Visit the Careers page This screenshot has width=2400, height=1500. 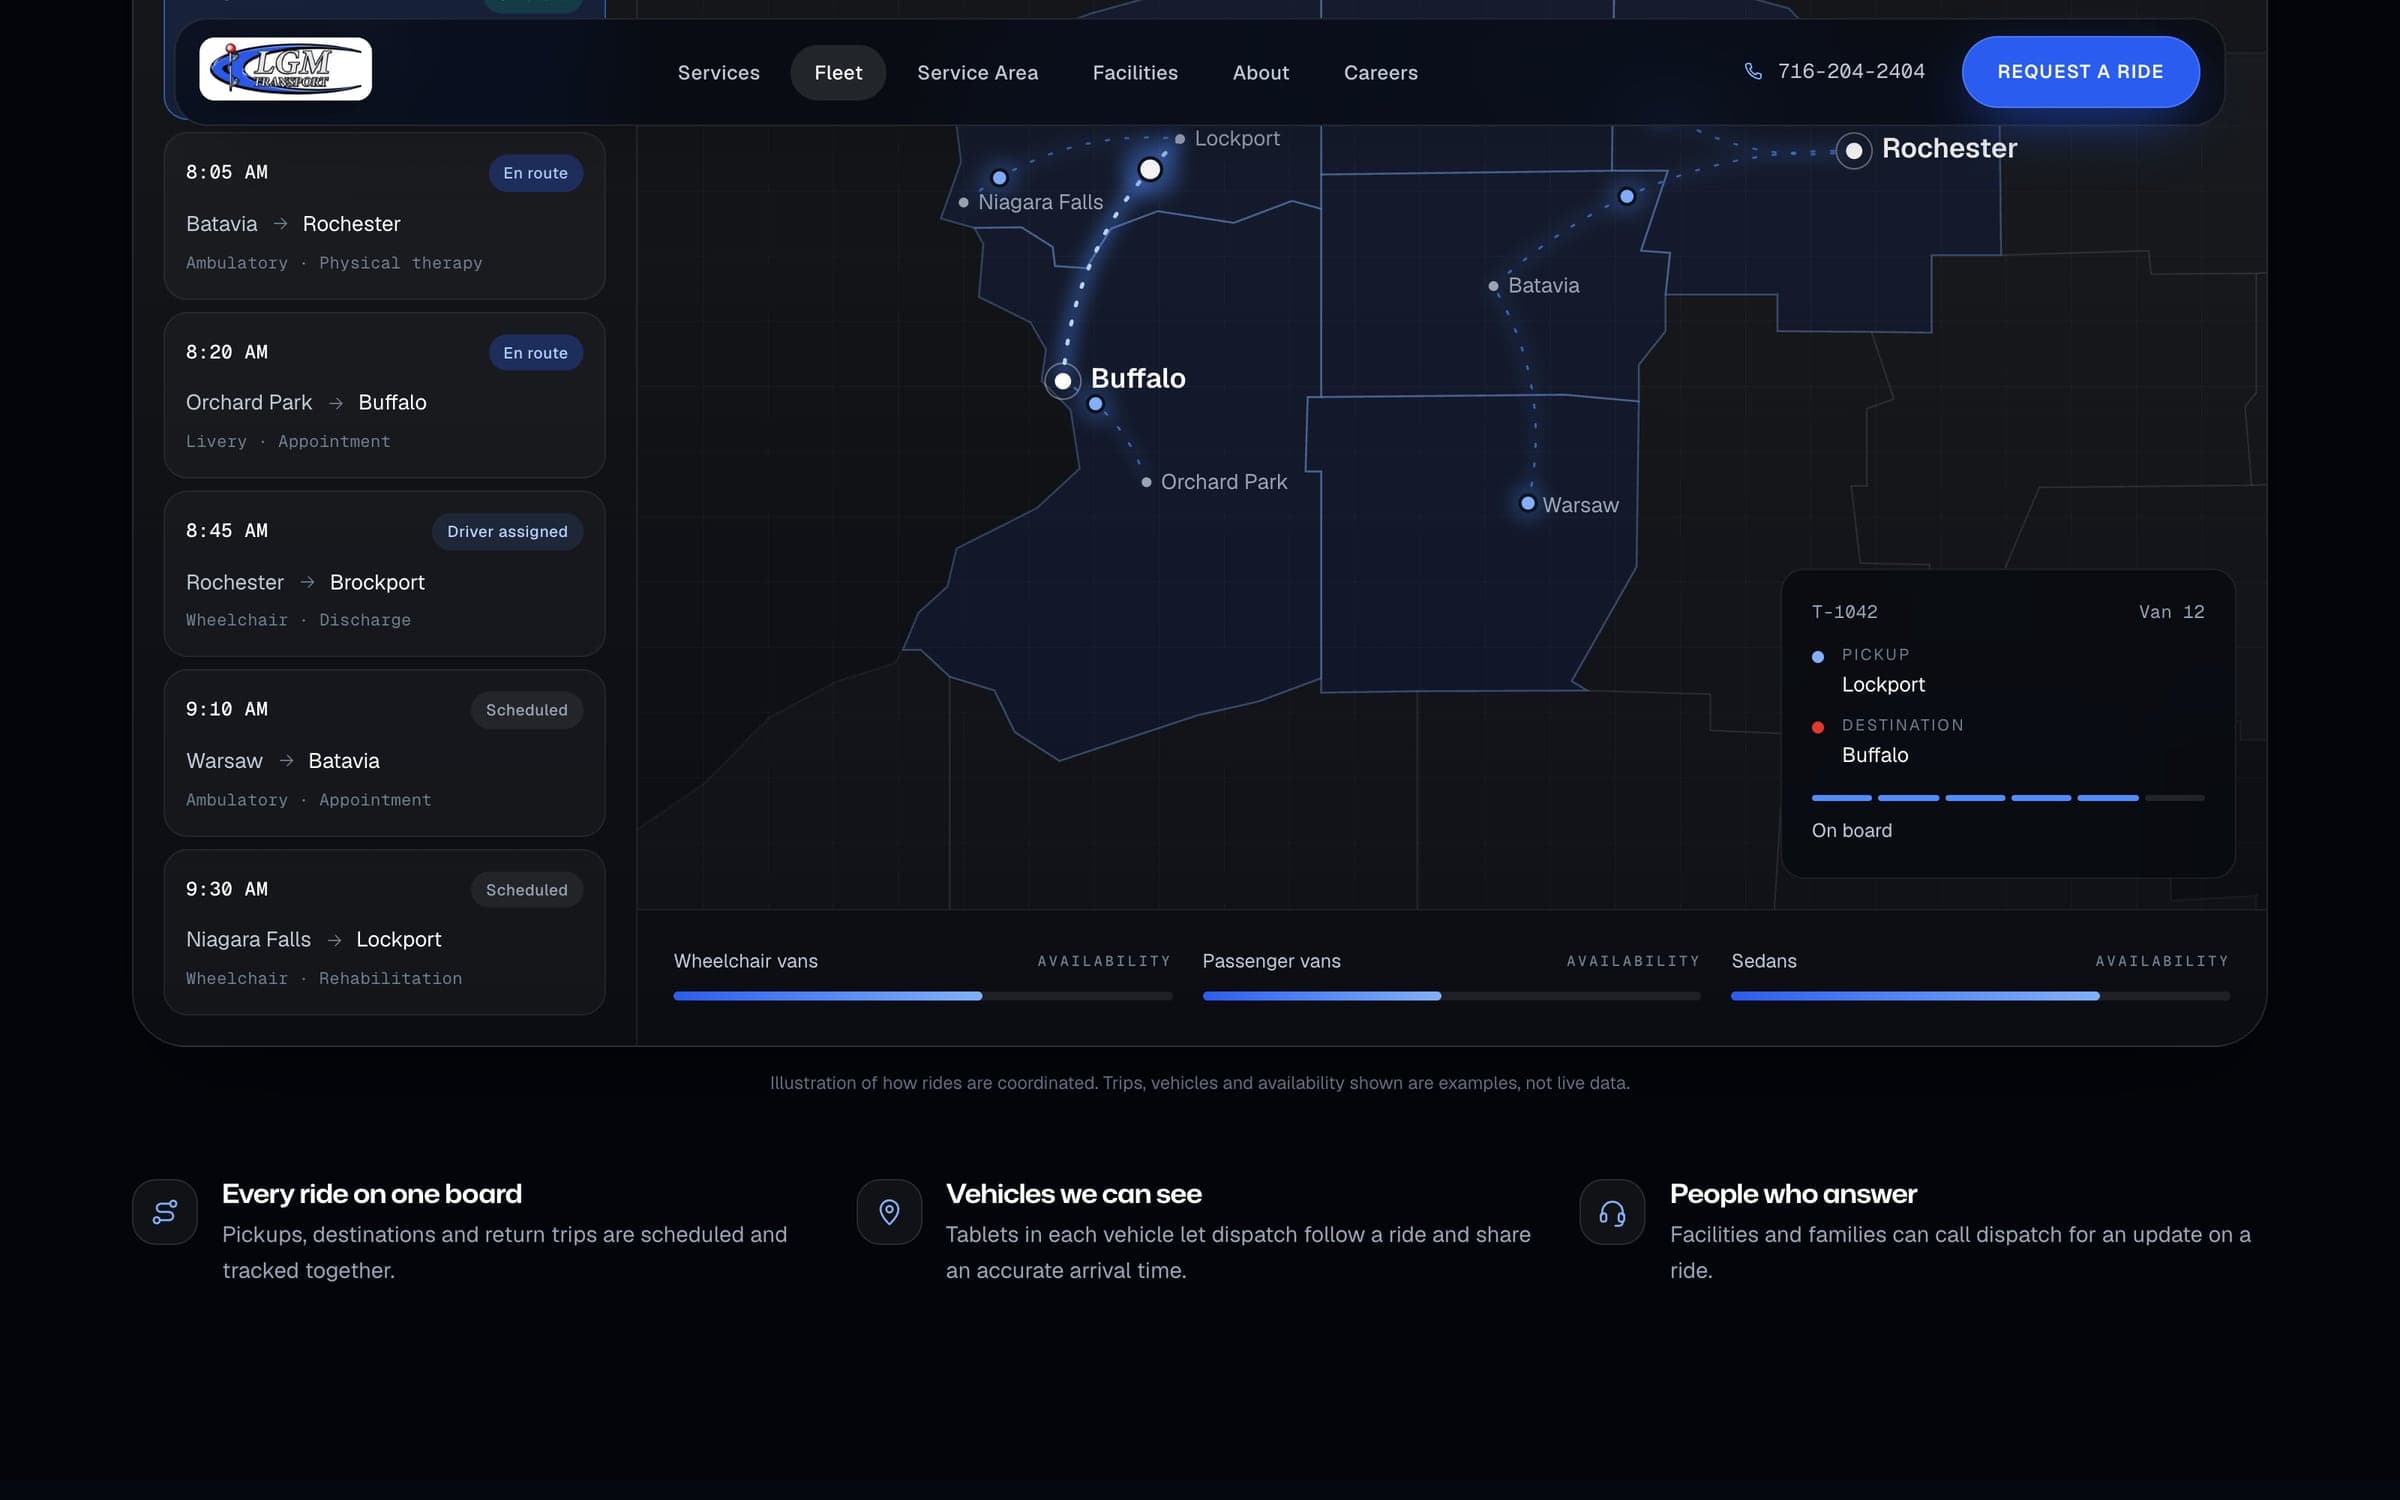(1381, 73)
